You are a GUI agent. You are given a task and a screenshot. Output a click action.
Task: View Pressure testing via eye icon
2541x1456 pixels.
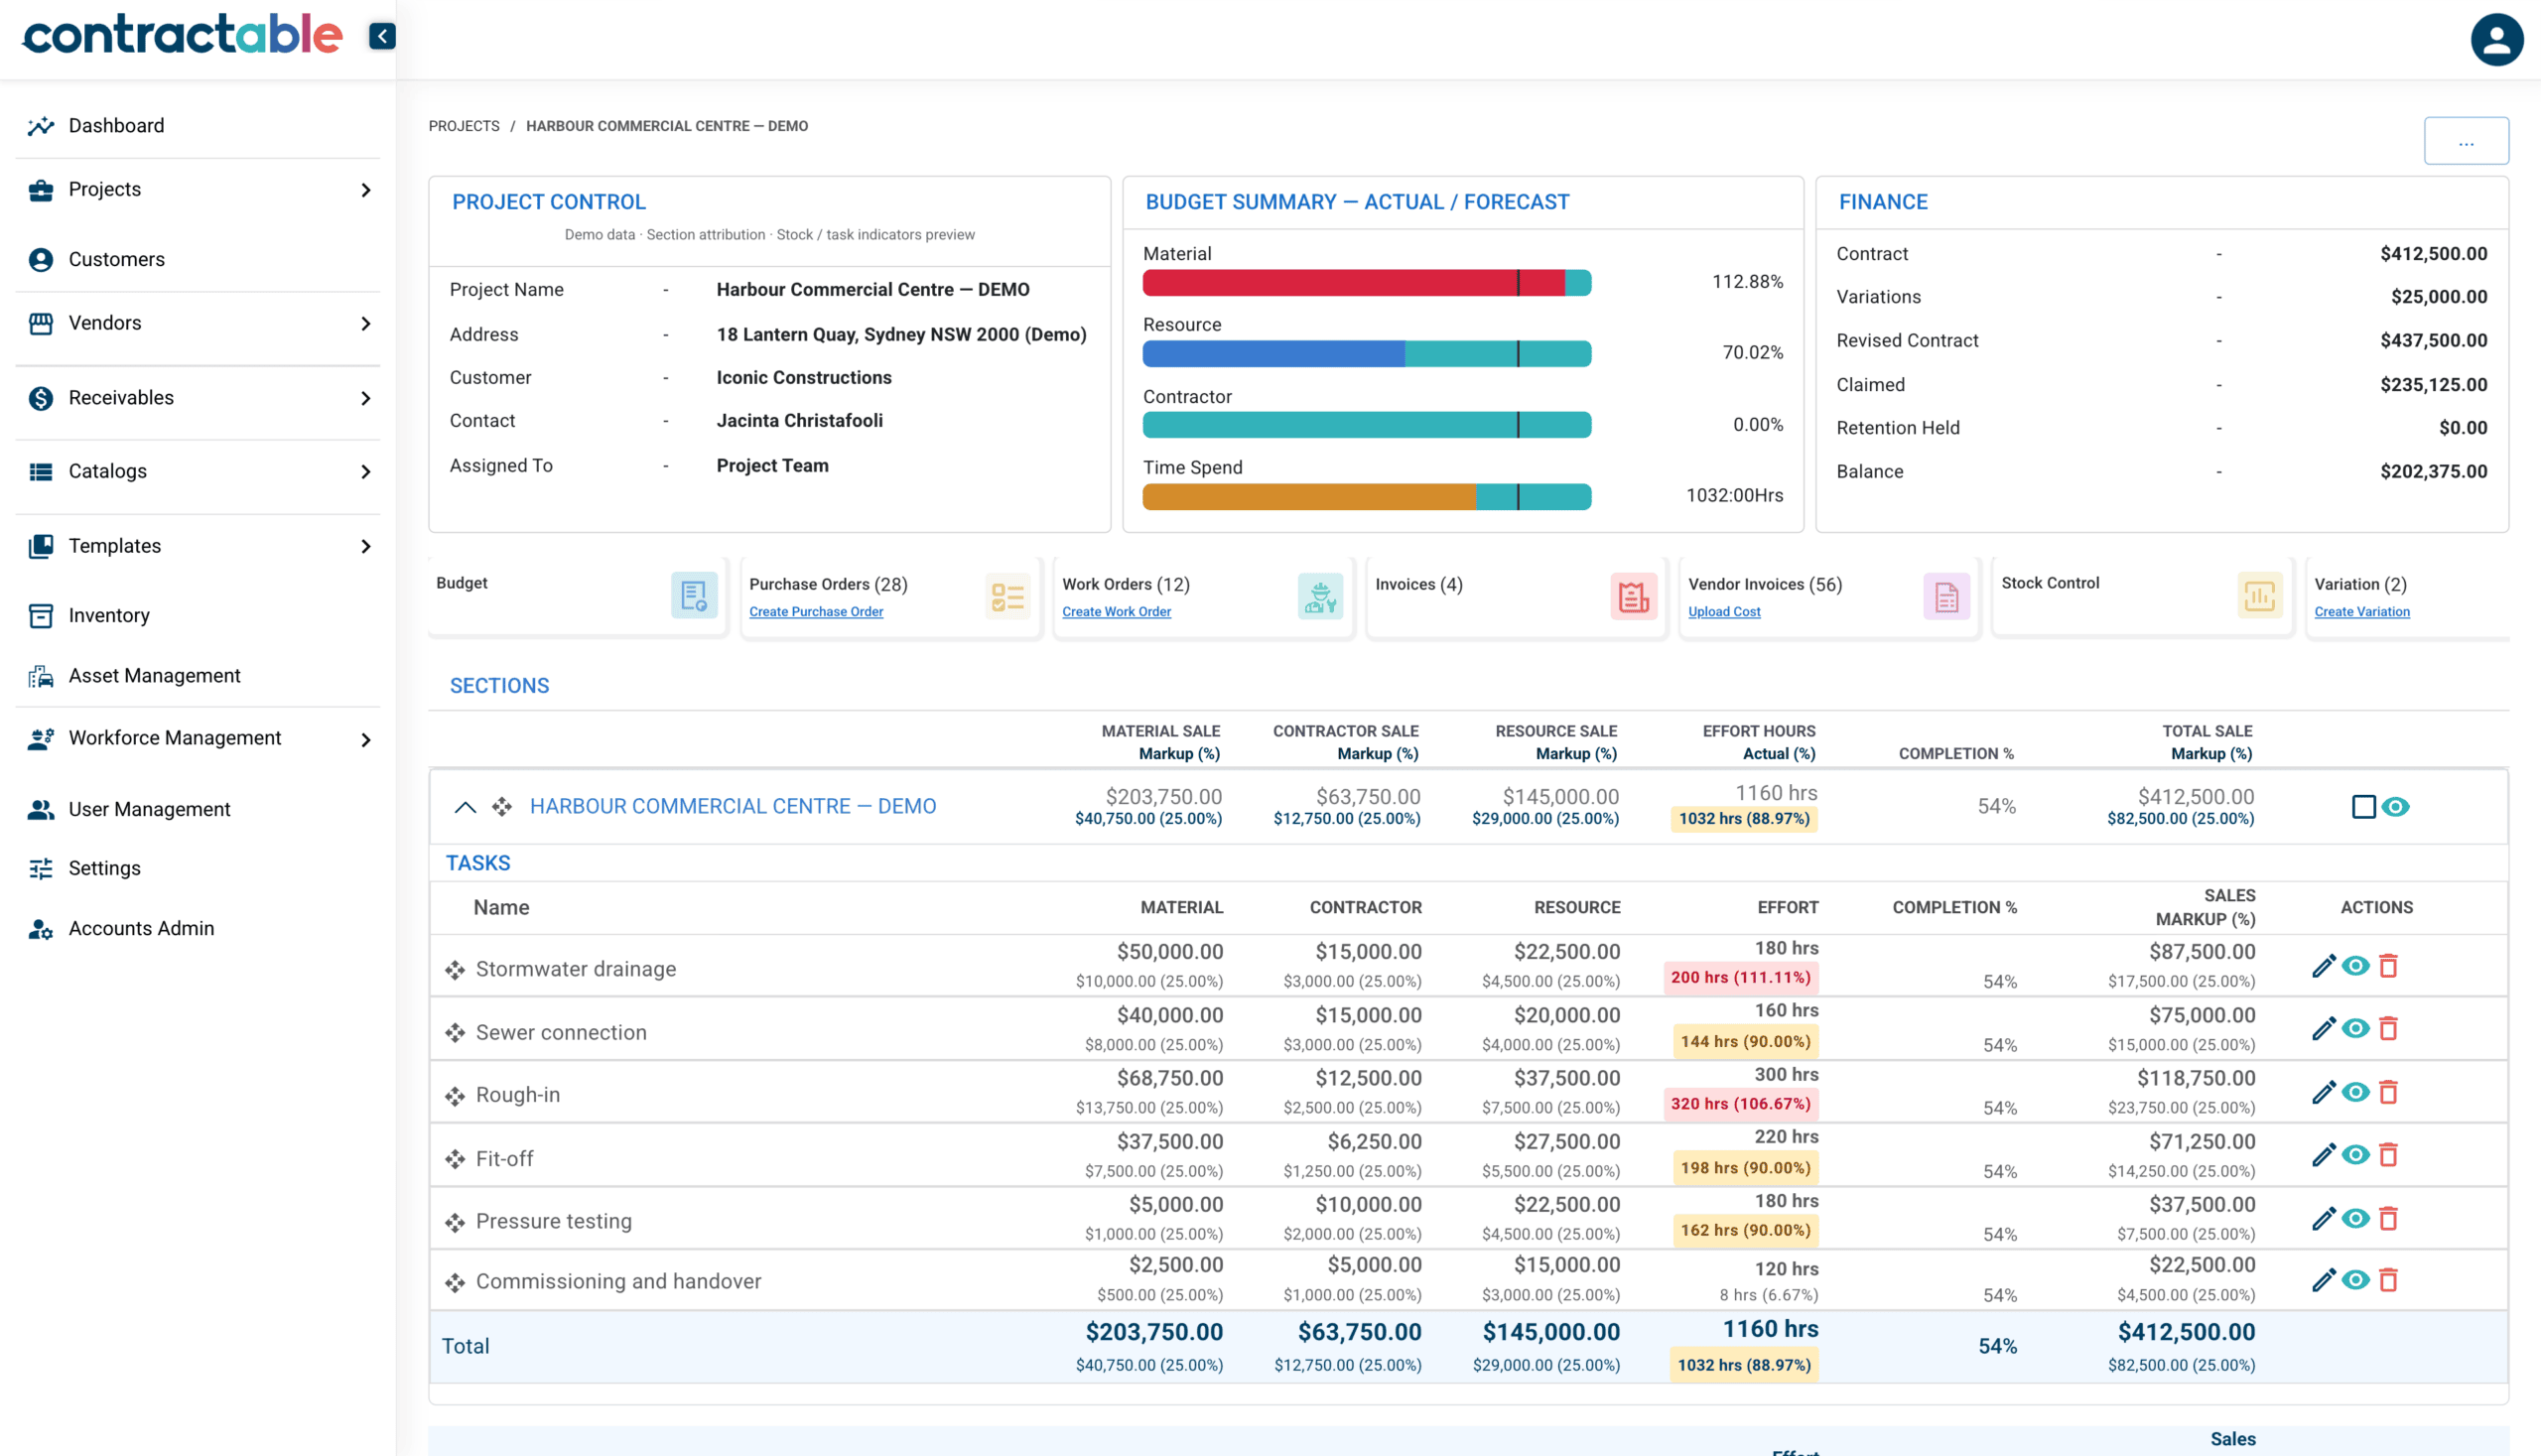2356,1218
